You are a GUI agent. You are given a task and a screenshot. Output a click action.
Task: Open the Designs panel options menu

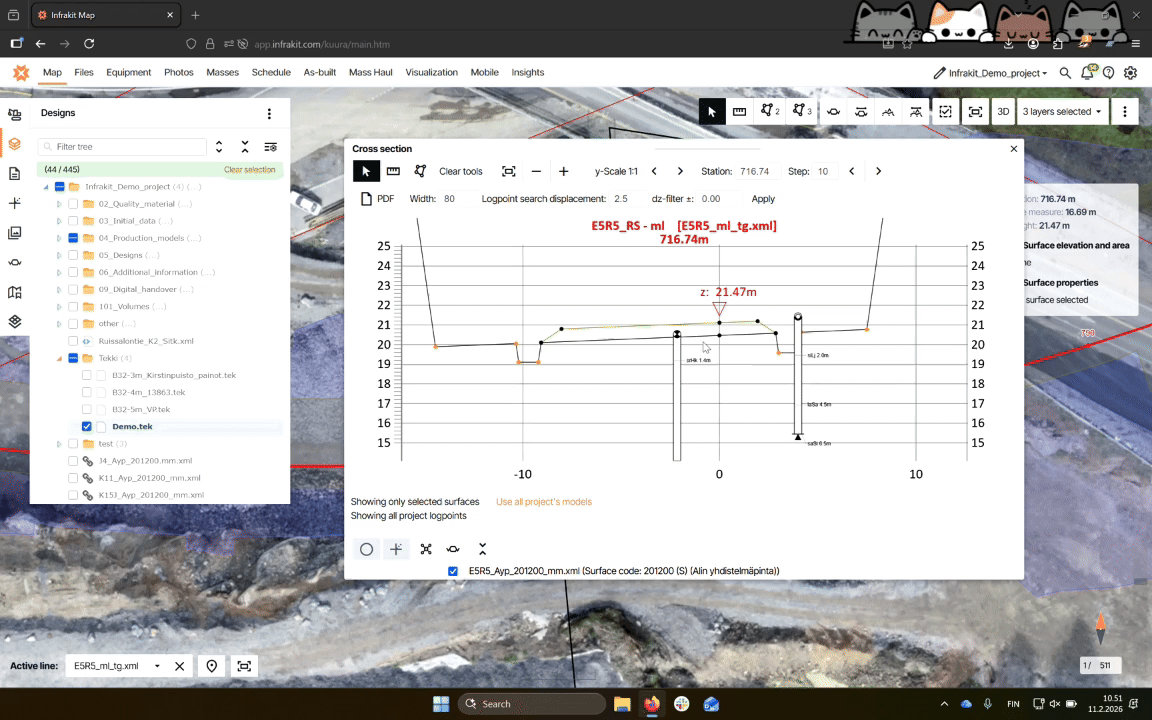(x=269, y=113)
